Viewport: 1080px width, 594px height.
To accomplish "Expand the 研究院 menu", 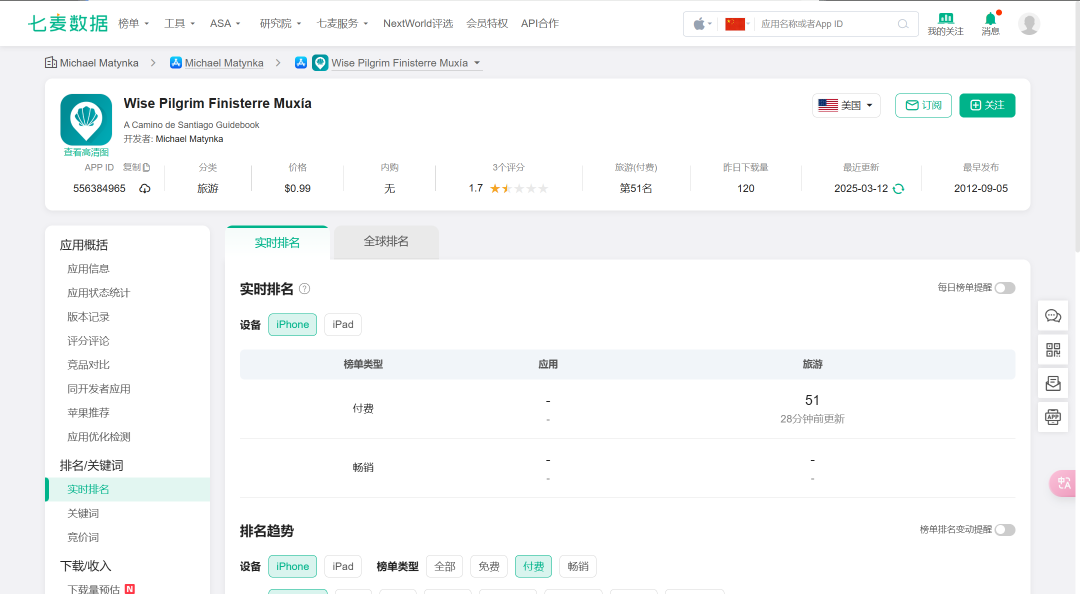I will point(280,23).
